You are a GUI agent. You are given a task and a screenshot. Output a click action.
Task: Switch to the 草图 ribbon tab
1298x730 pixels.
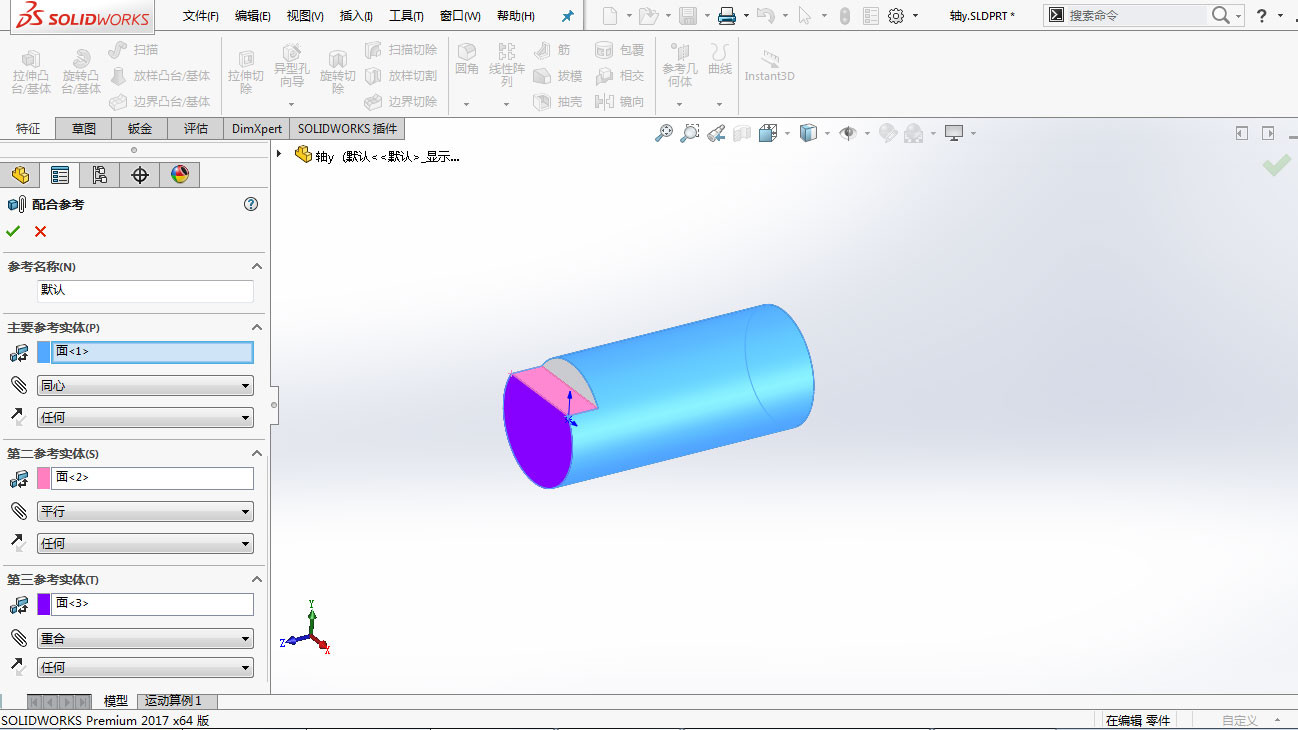(x=84, y=128)
